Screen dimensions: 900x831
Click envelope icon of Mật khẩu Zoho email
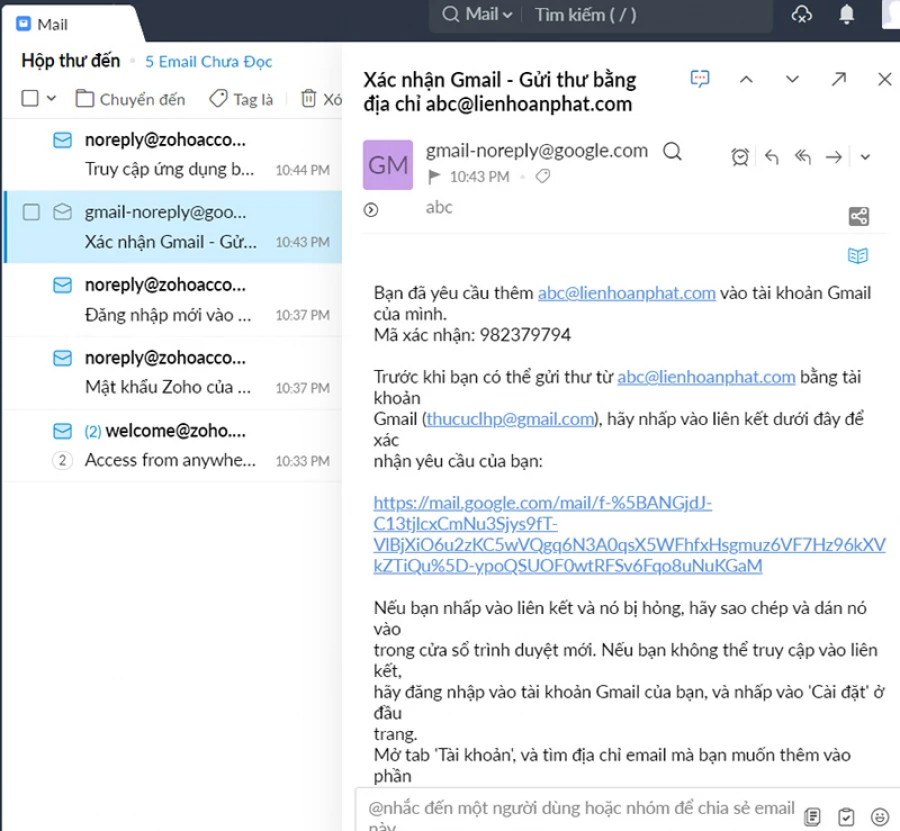point(63,358)
